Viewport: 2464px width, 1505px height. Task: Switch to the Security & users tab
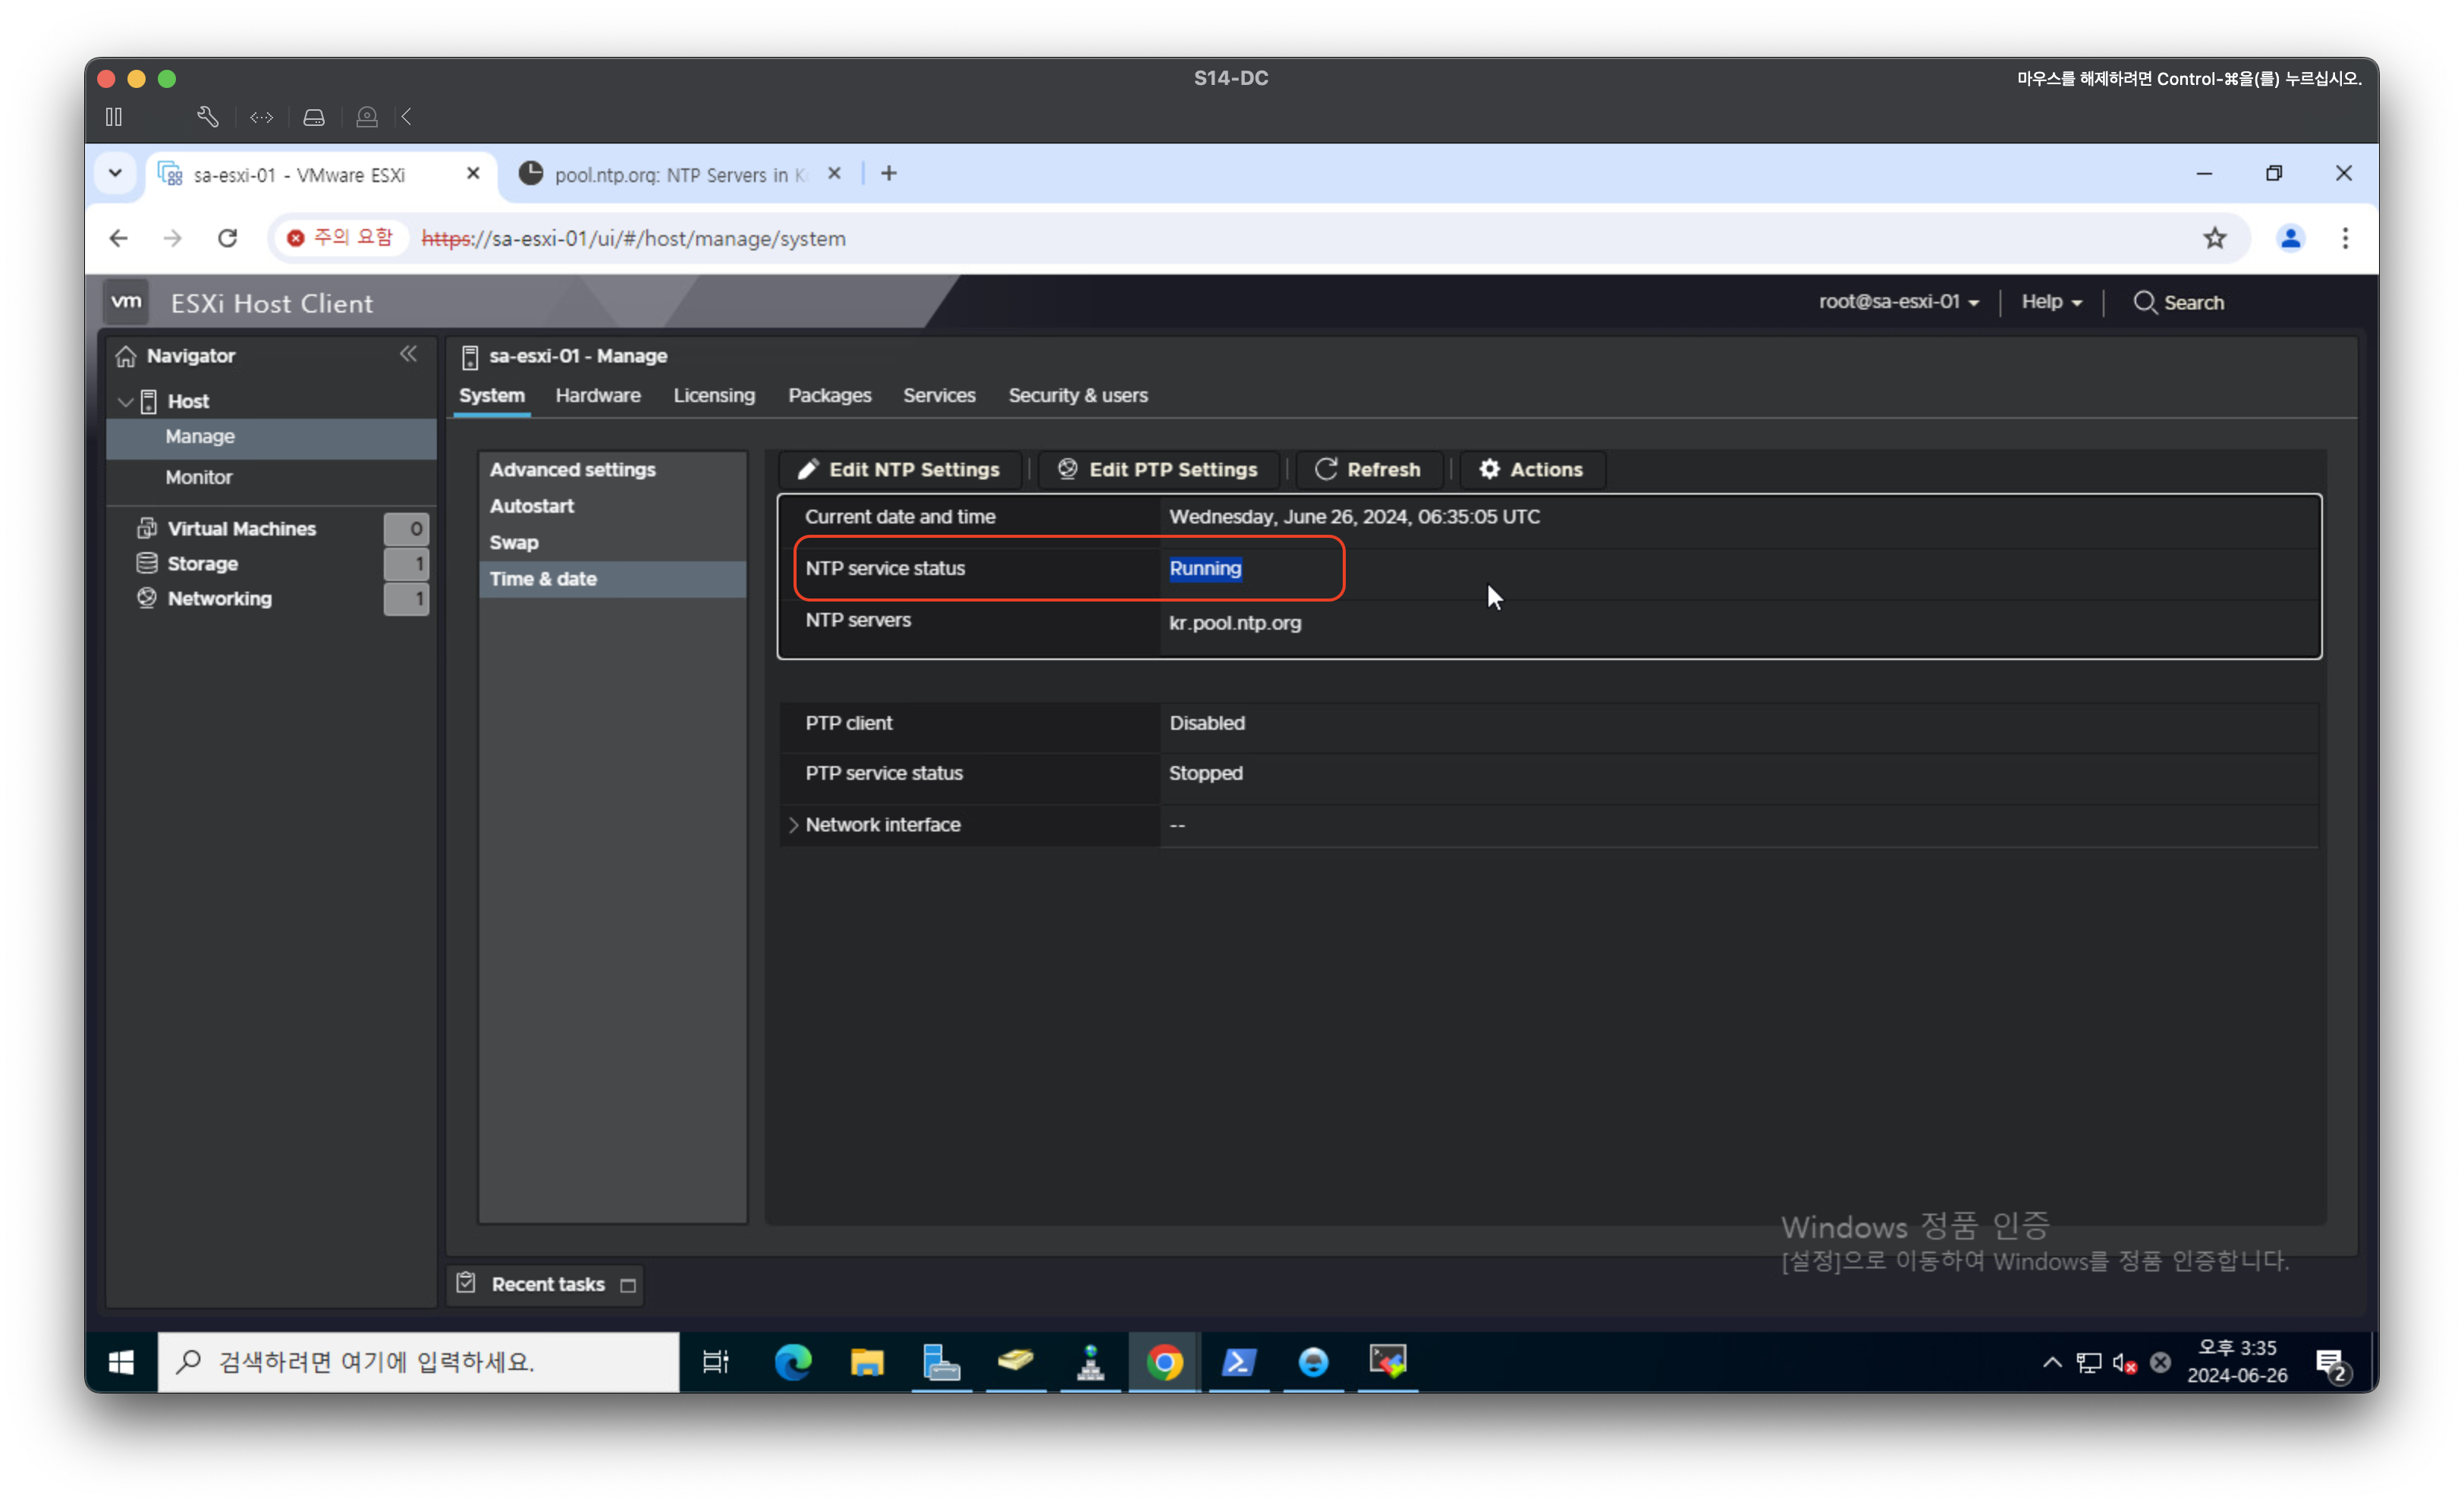coord(1077,395)
